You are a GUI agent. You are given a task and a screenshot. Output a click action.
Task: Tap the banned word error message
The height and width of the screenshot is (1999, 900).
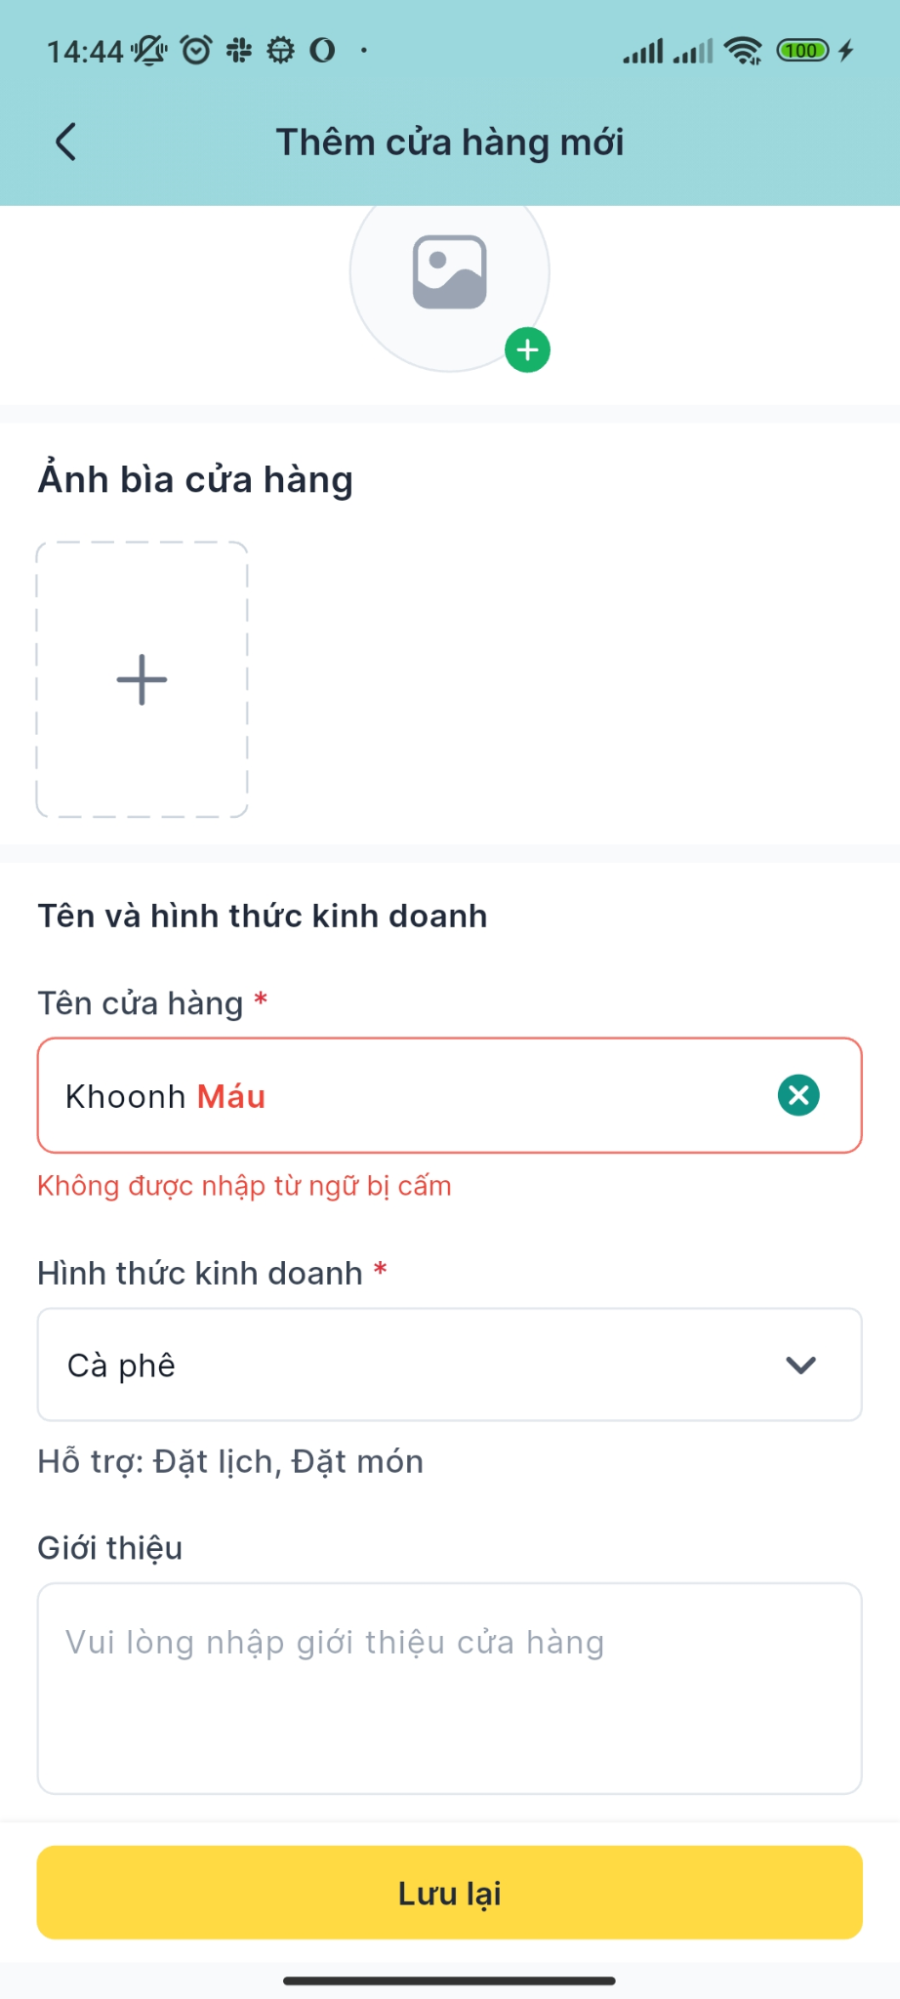pos(244,1186)
